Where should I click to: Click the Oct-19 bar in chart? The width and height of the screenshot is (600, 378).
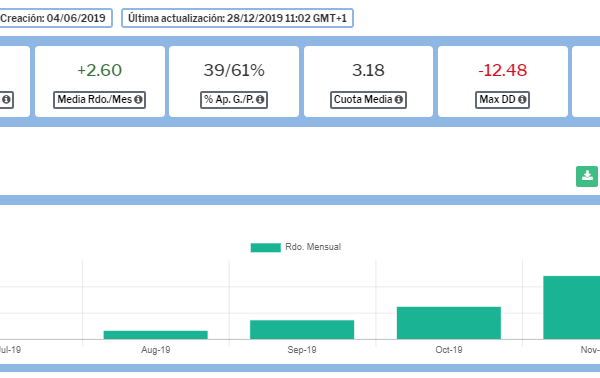[449, 323]
